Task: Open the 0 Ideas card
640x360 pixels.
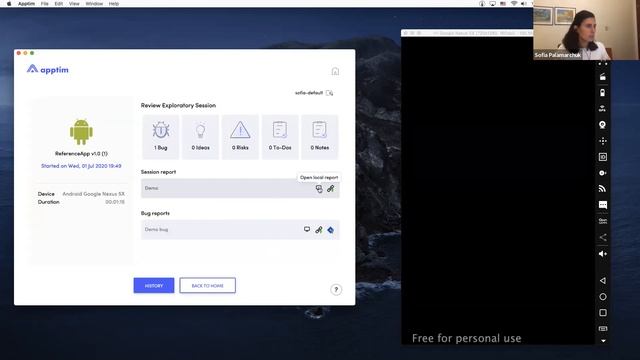Action: pyautogui.click(x=200, y=137)
